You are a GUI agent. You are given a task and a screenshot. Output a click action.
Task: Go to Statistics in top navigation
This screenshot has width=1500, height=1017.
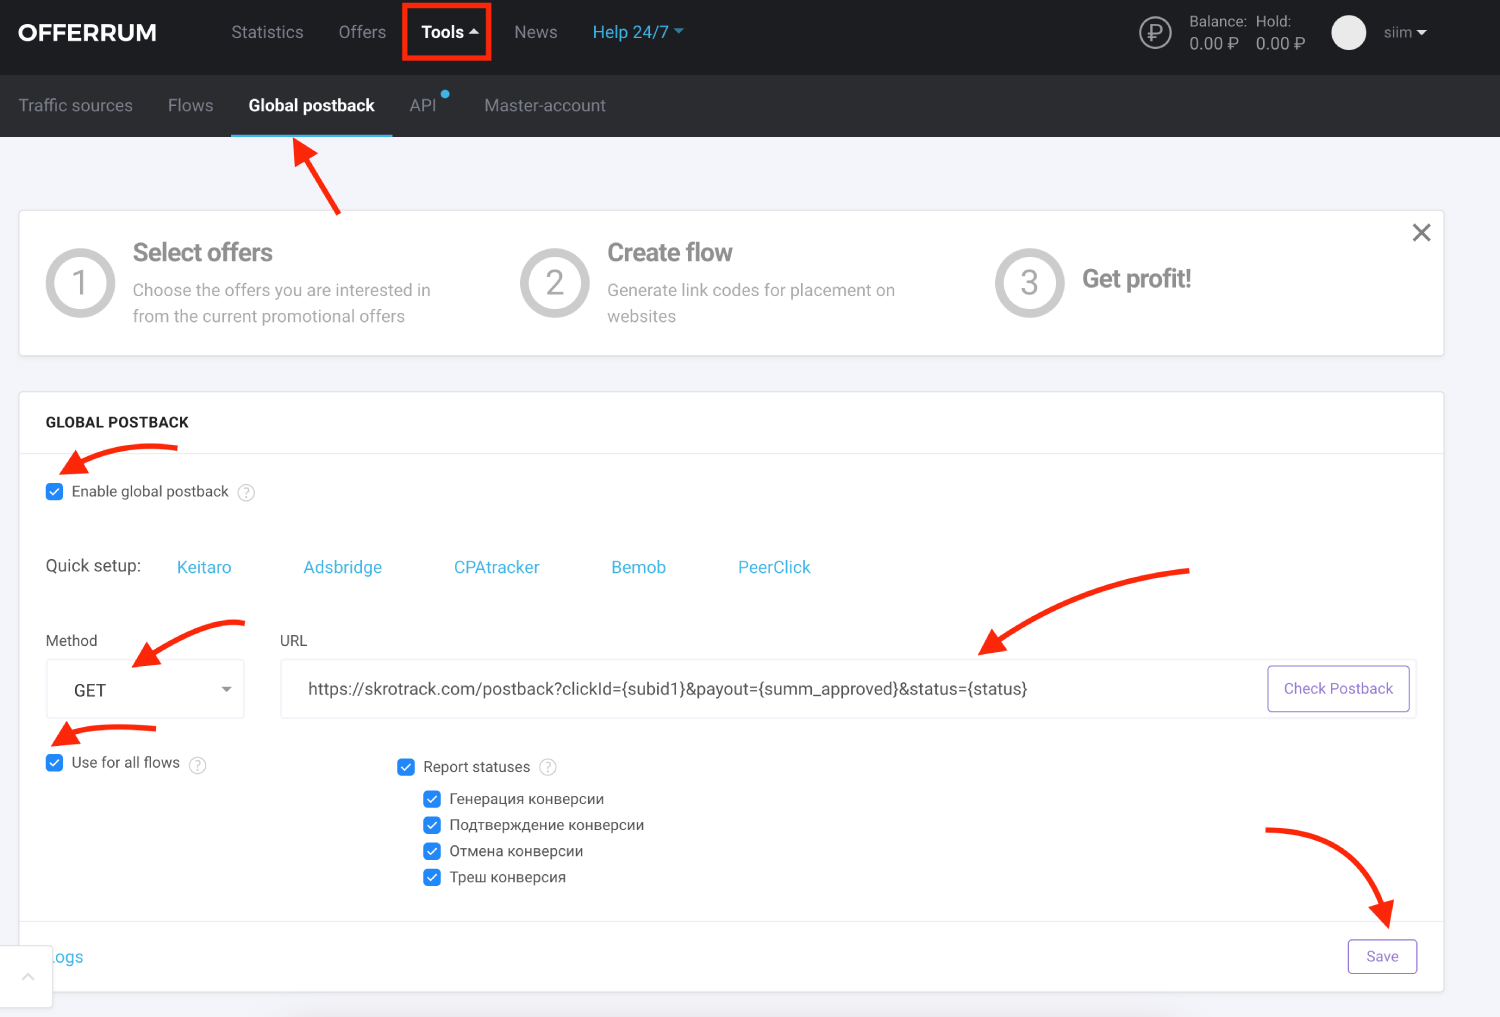point(267,32)
